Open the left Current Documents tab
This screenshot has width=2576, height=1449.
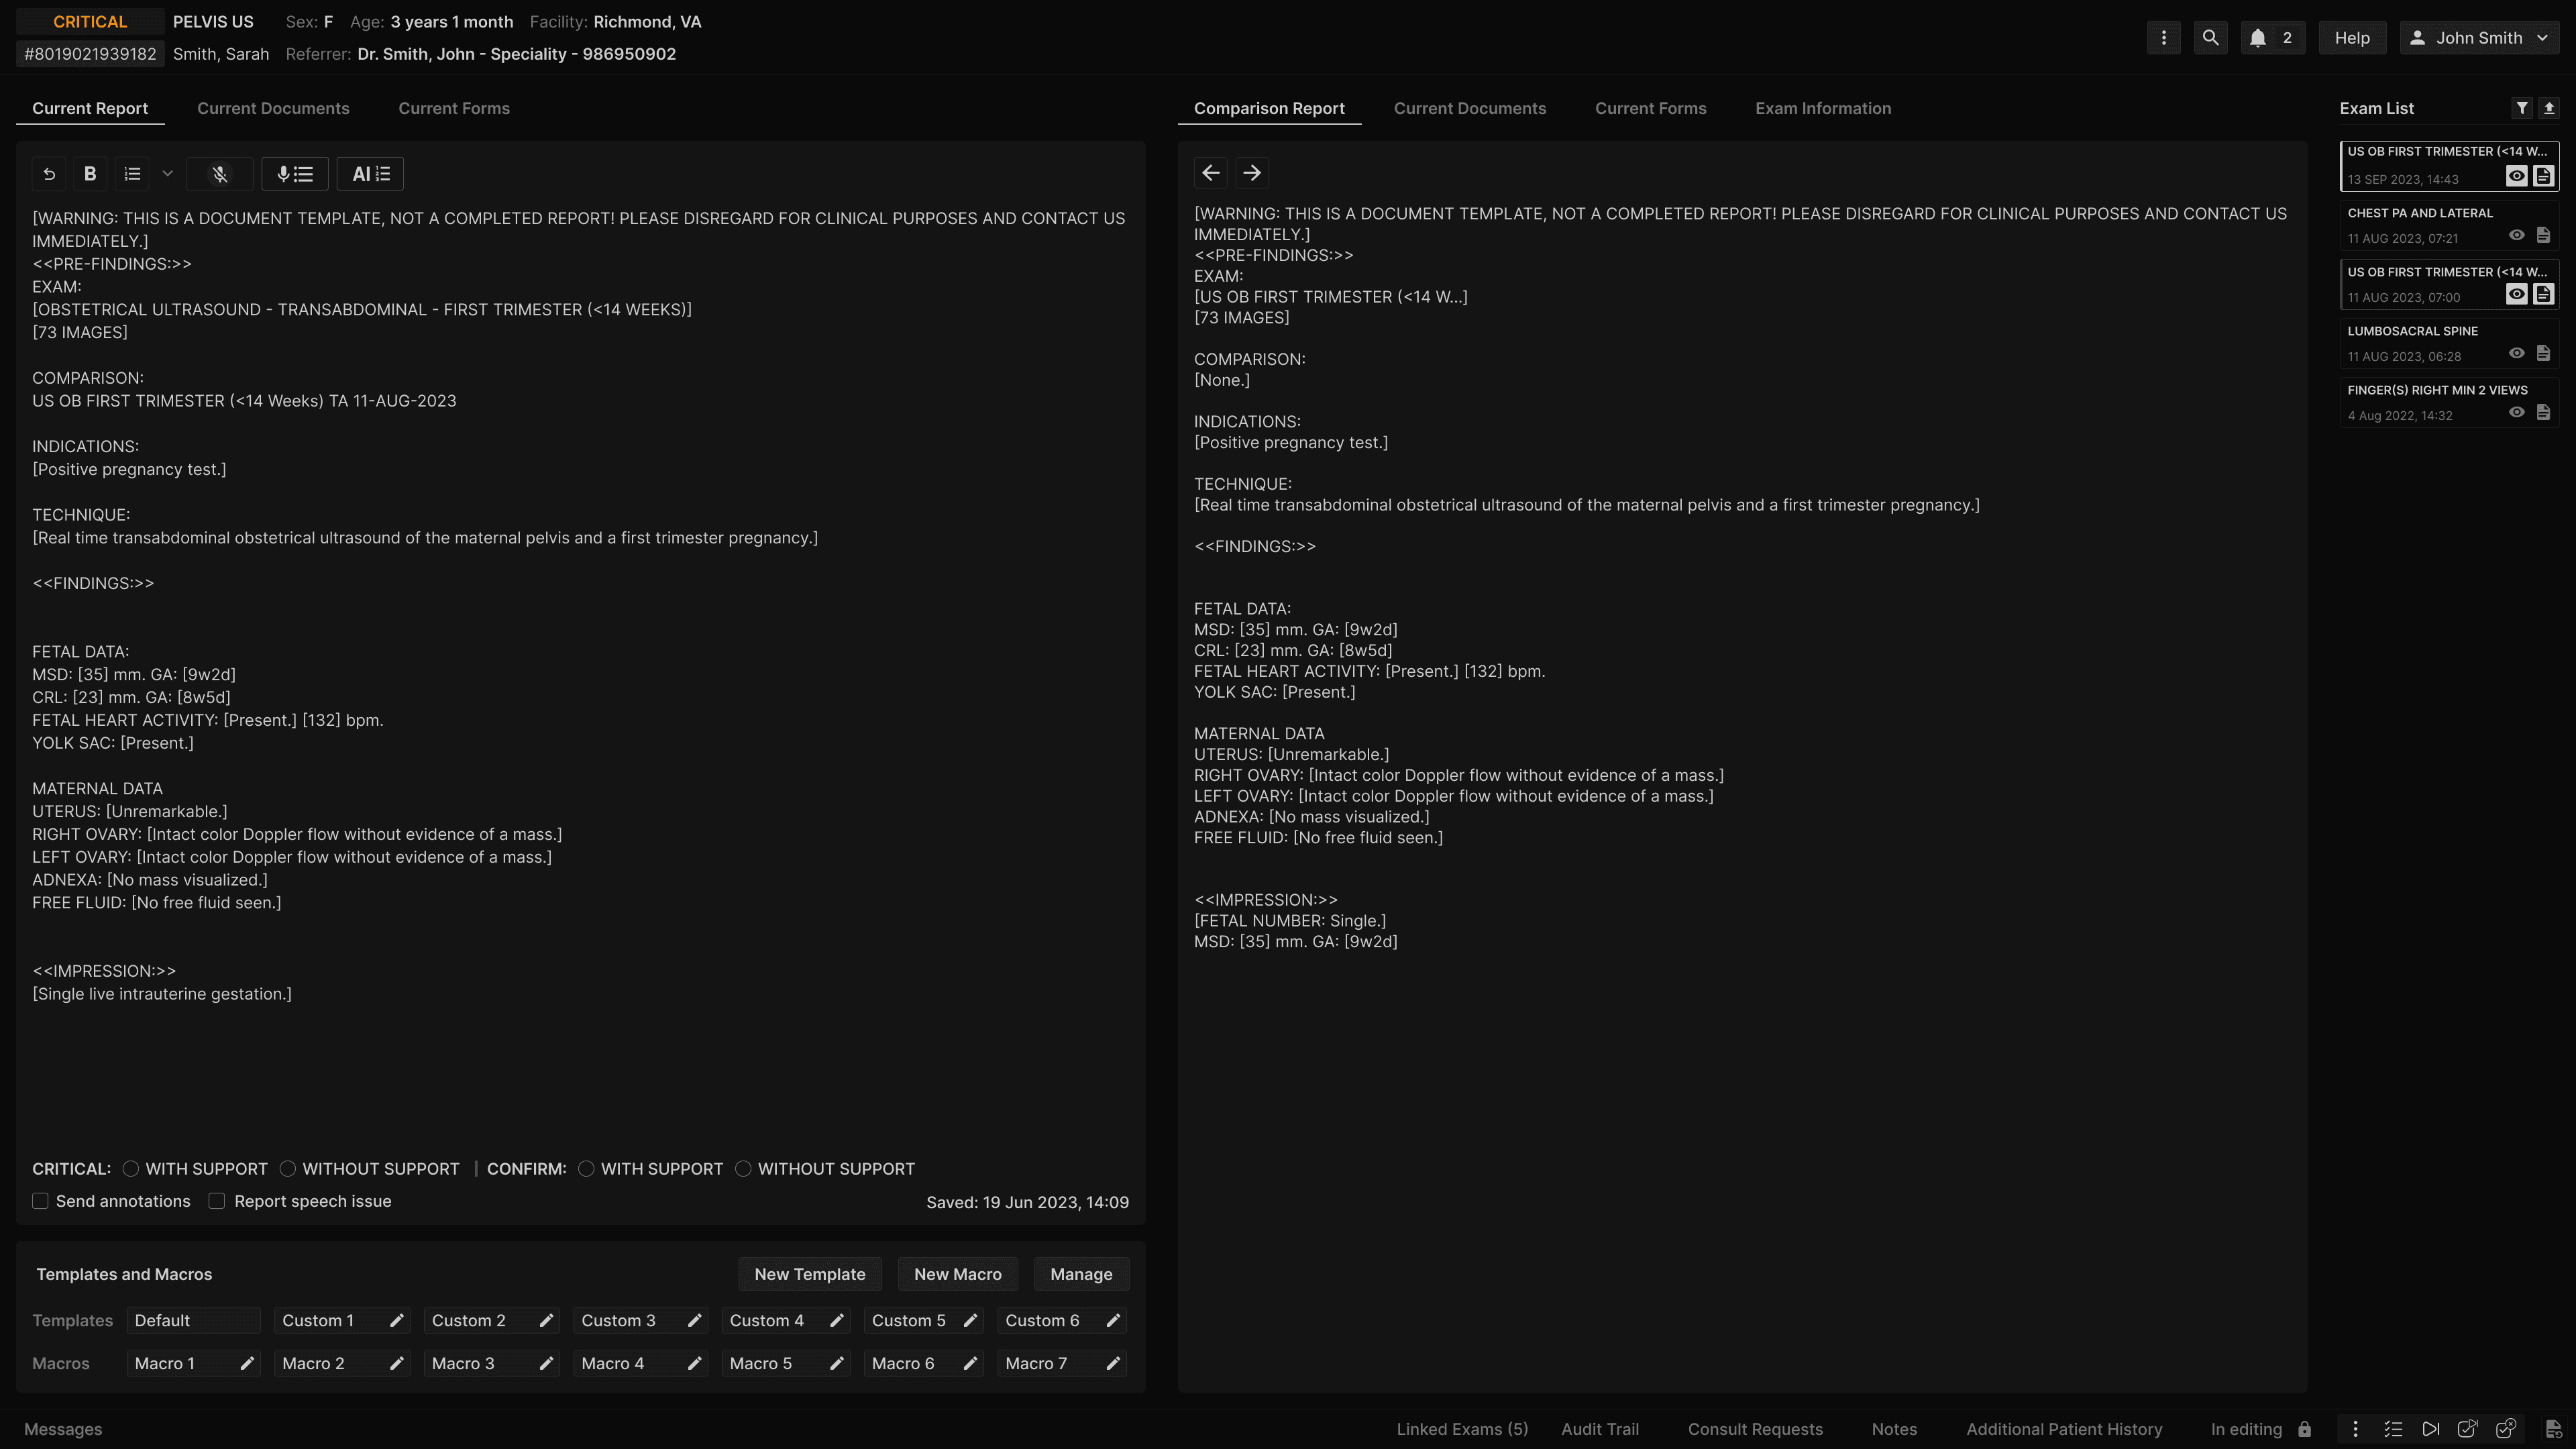coord(273,108)
